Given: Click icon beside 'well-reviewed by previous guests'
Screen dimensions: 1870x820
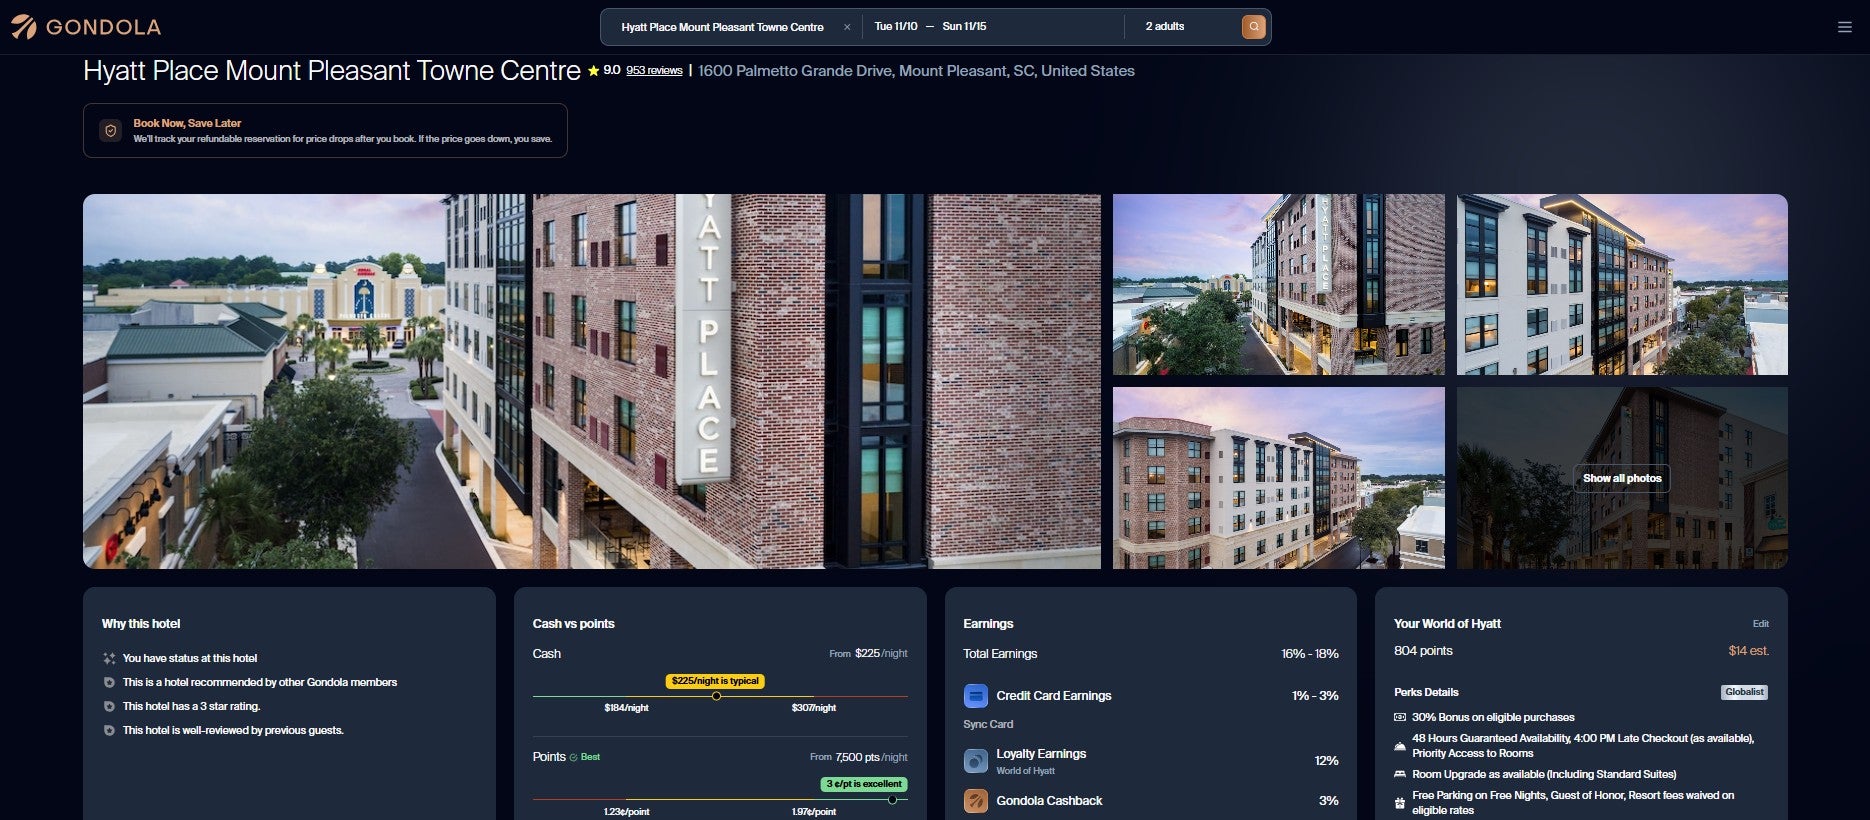Looking at the screenshot, I should (109, 730).
